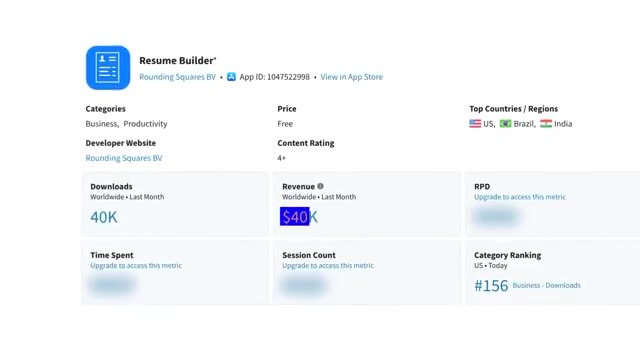This screenshot has width=640, height=360.
Task: Click the Brazil flag icon
Action: 505,124
